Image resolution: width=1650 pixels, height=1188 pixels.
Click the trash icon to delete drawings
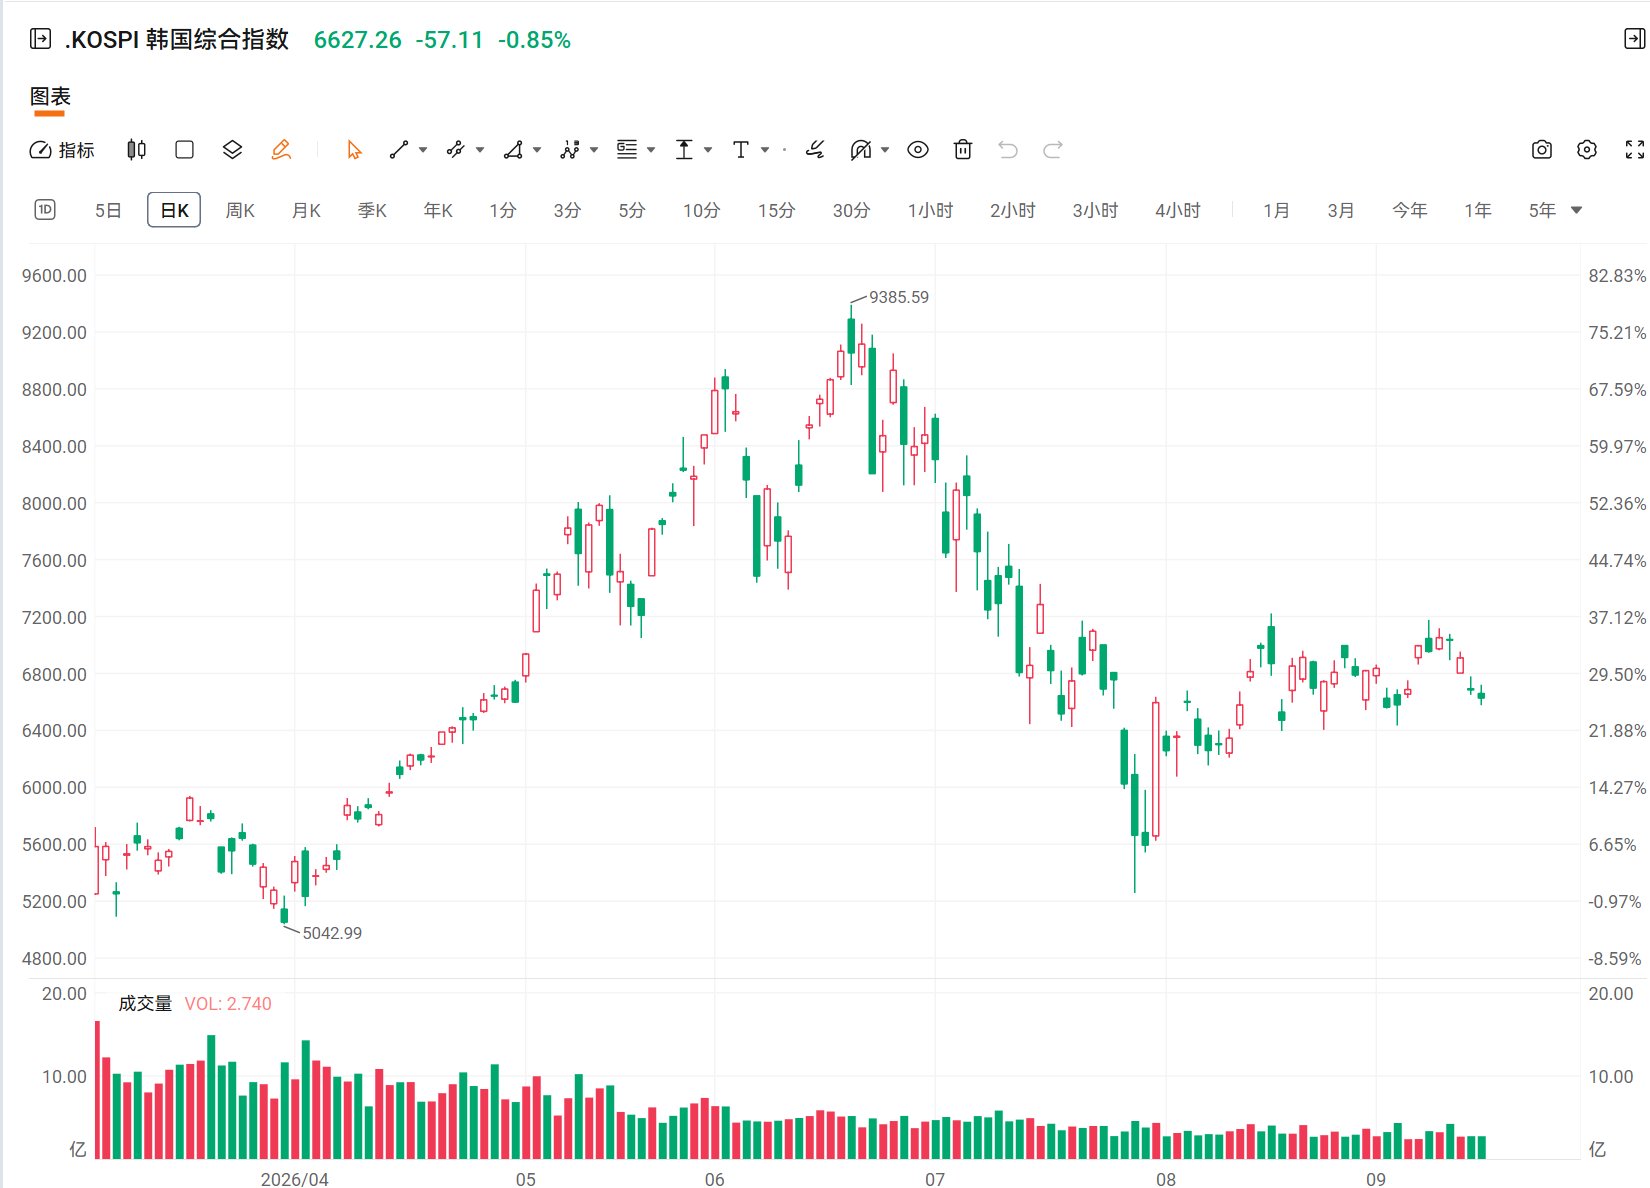(963, 150)
